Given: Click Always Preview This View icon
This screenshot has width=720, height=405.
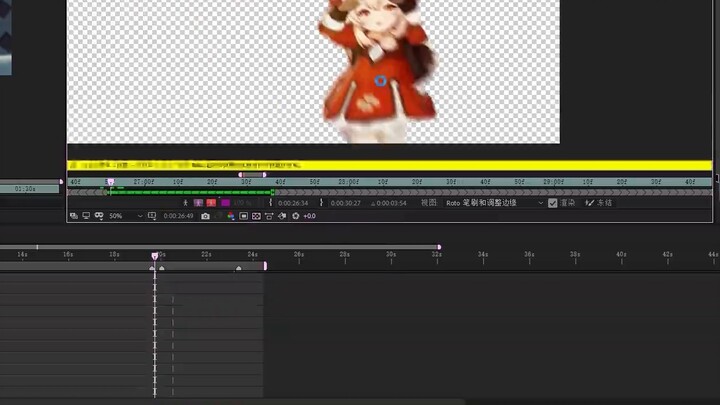Looking at the screenshot, I should [x=73, y=216].
